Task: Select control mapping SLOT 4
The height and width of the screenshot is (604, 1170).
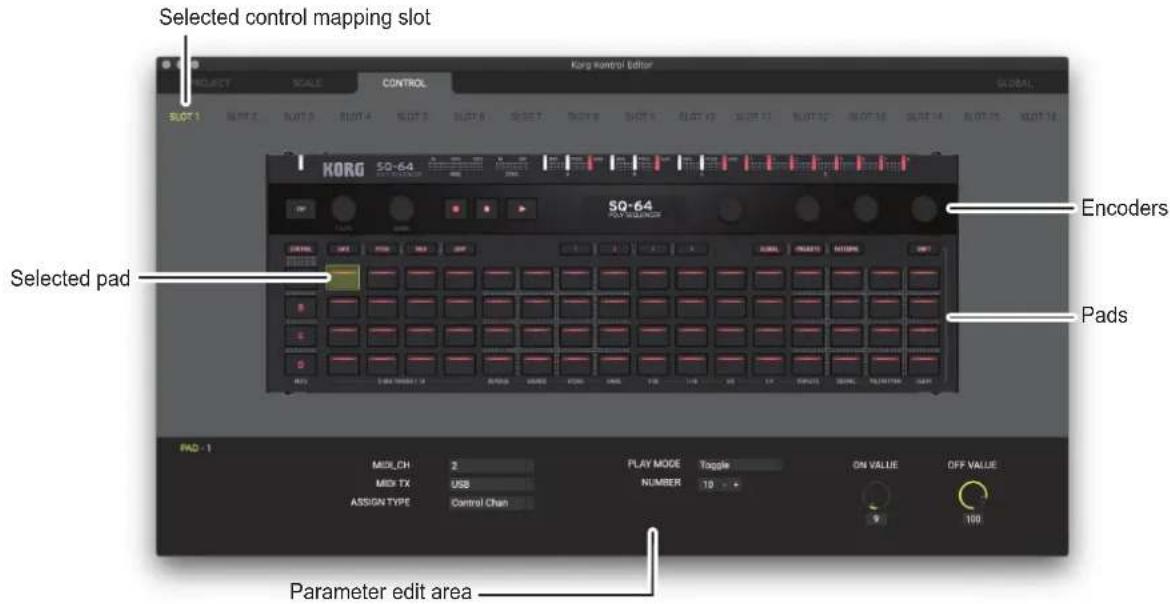Action: pyautogui.click(x=355, y=117)
